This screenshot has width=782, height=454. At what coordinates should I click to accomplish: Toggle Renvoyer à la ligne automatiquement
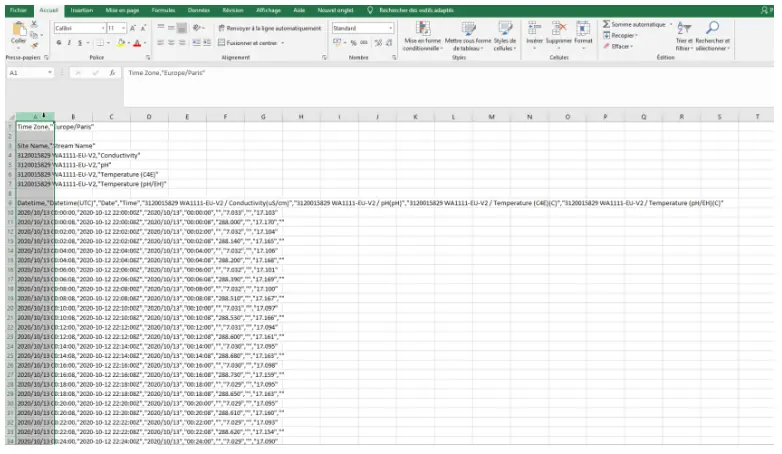pos(270,28)
